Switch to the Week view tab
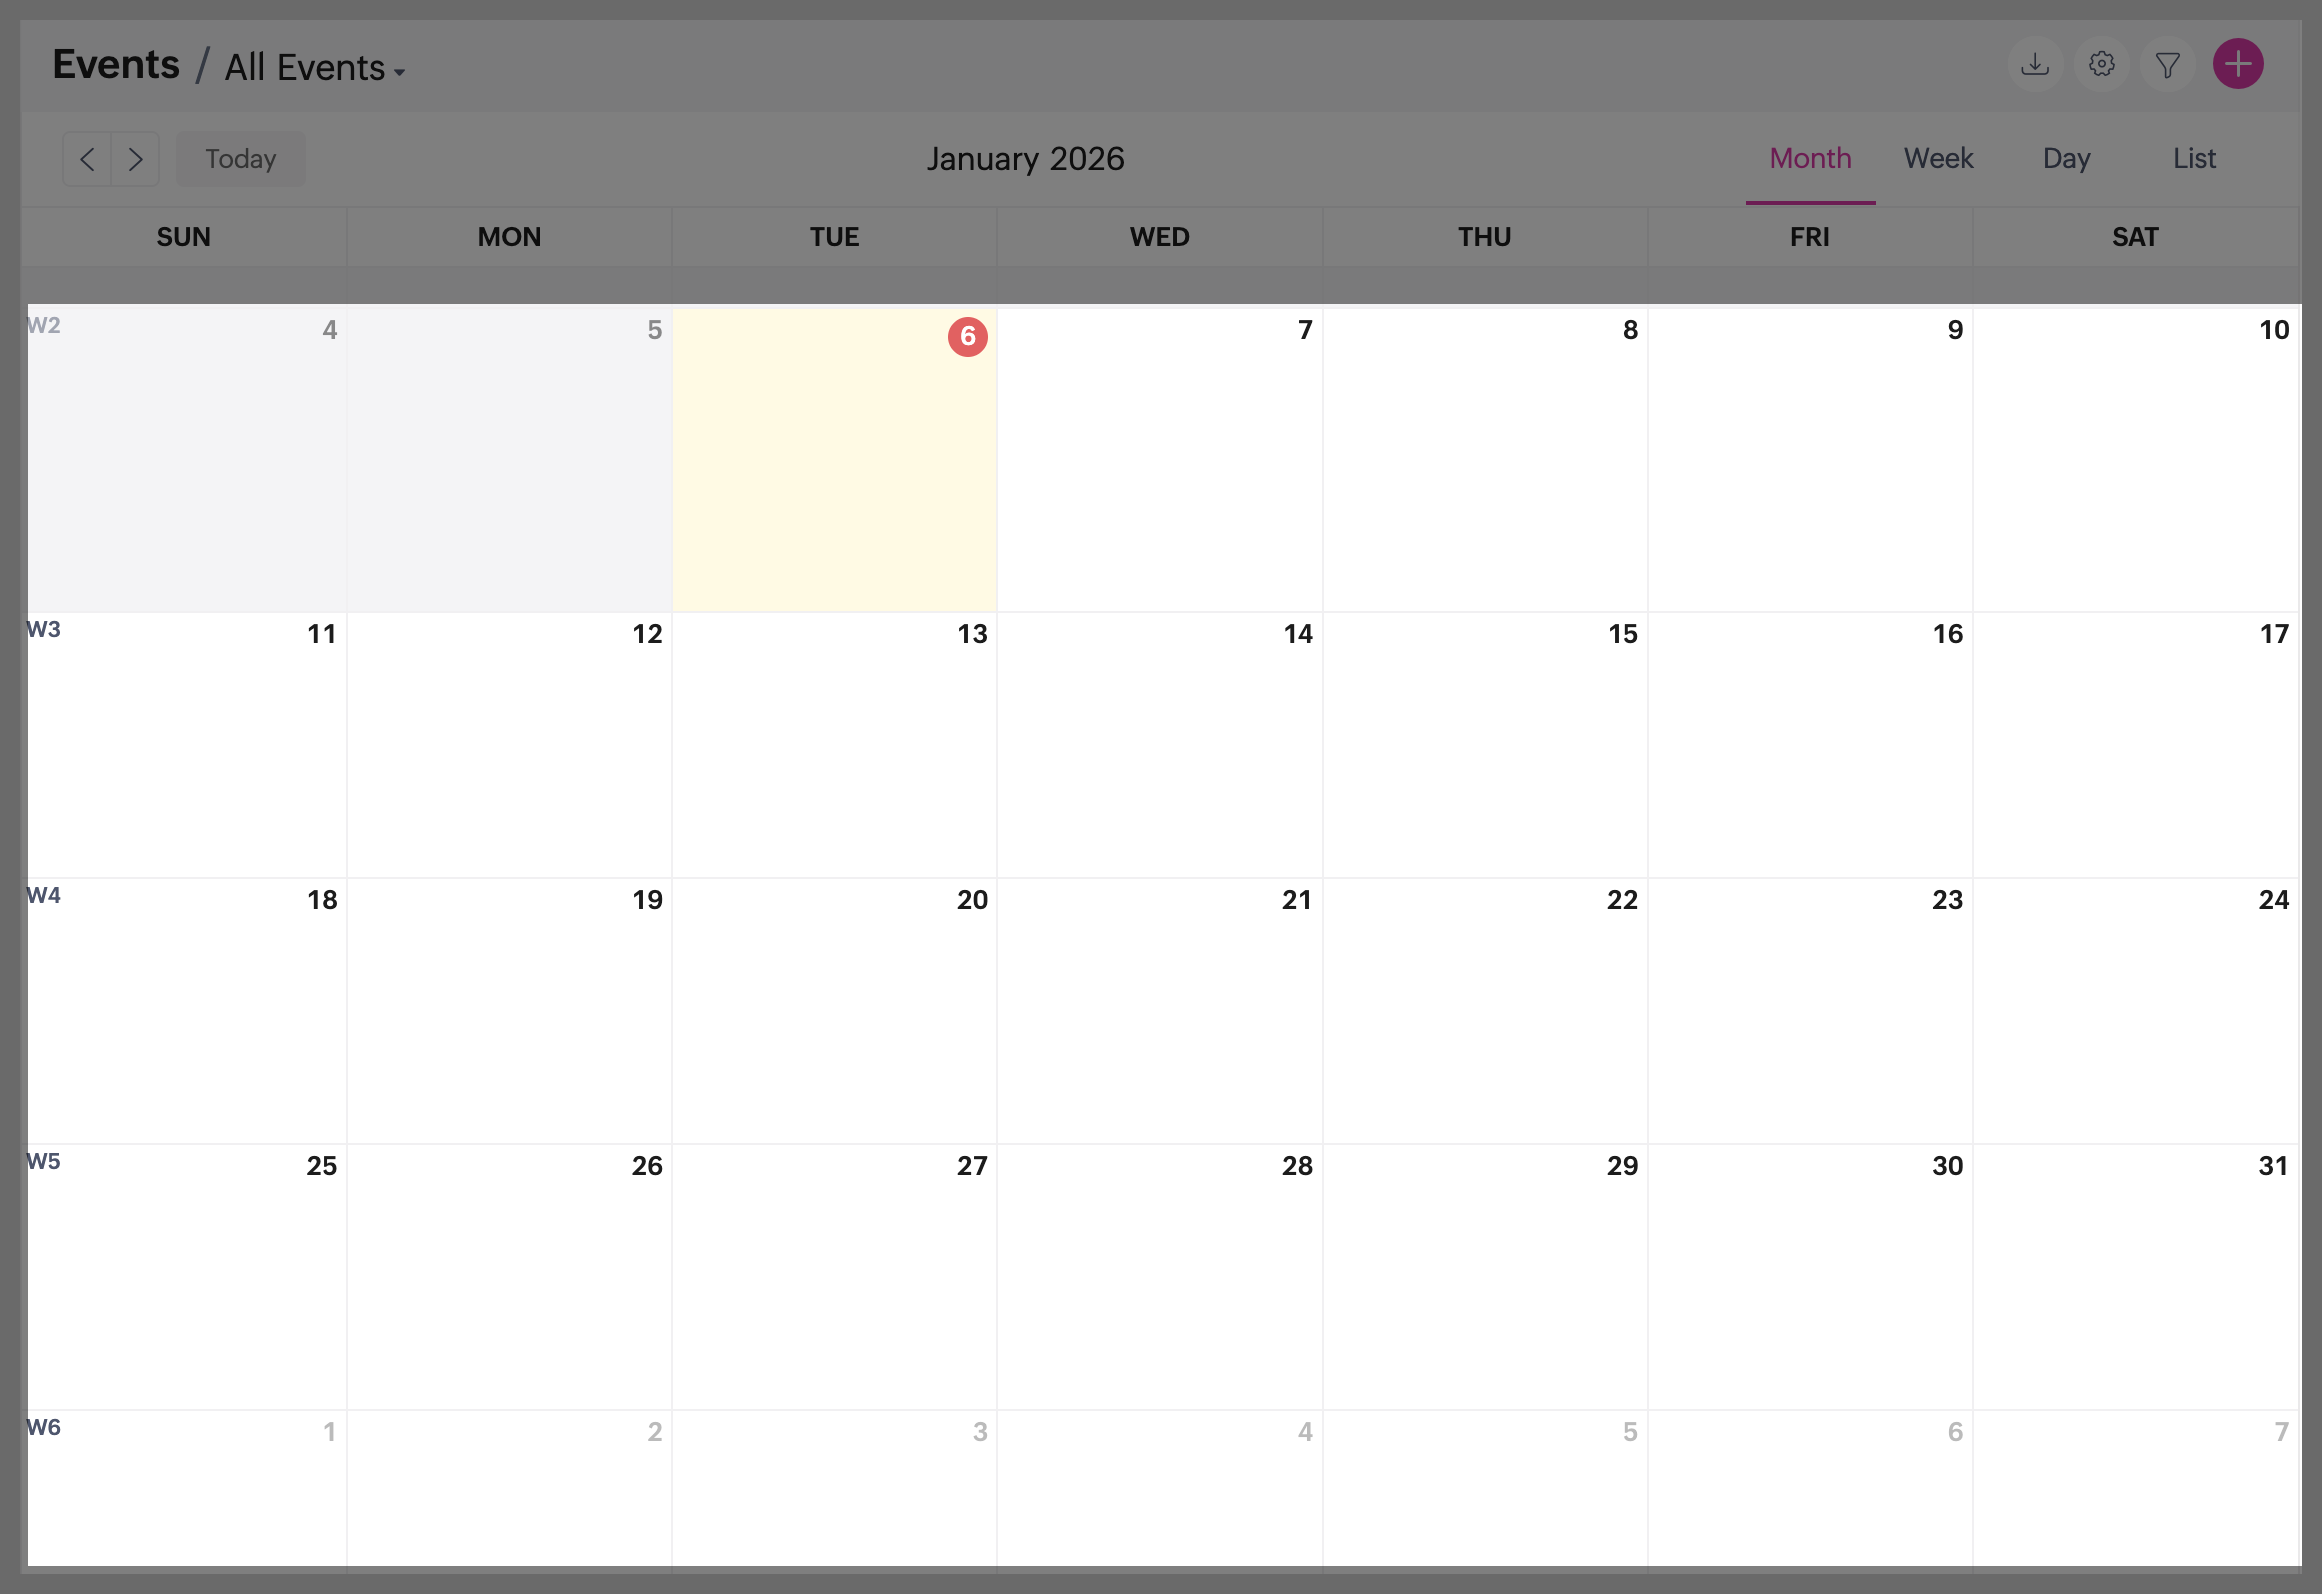The image size is (2322, 1594). 1938,159
